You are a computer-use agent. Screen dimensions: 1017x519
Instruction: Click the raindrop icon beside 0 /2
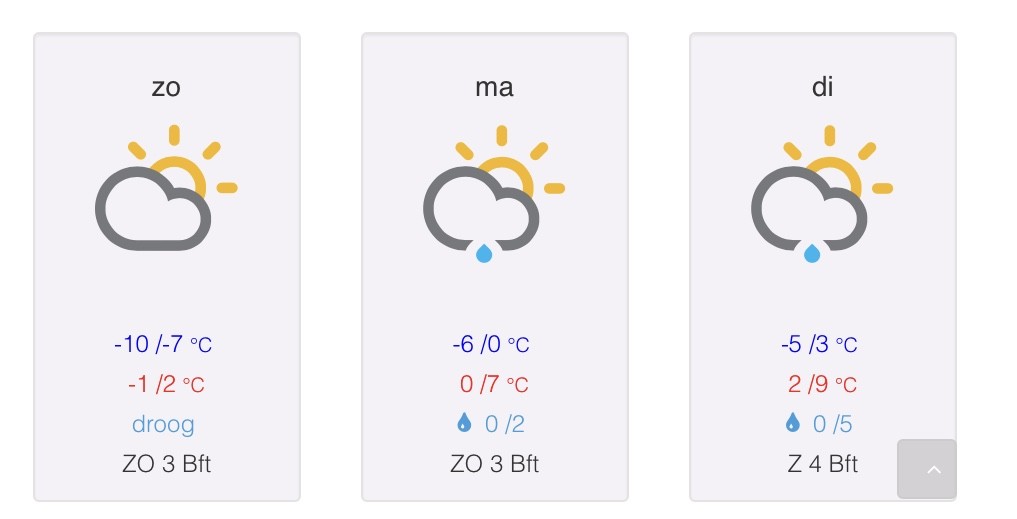(x=464, y=424)
